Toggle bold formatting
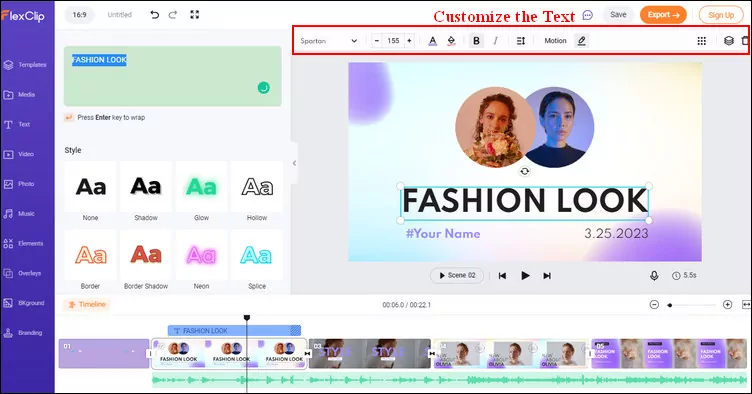 pyautogui.click(x=476, y=41)
